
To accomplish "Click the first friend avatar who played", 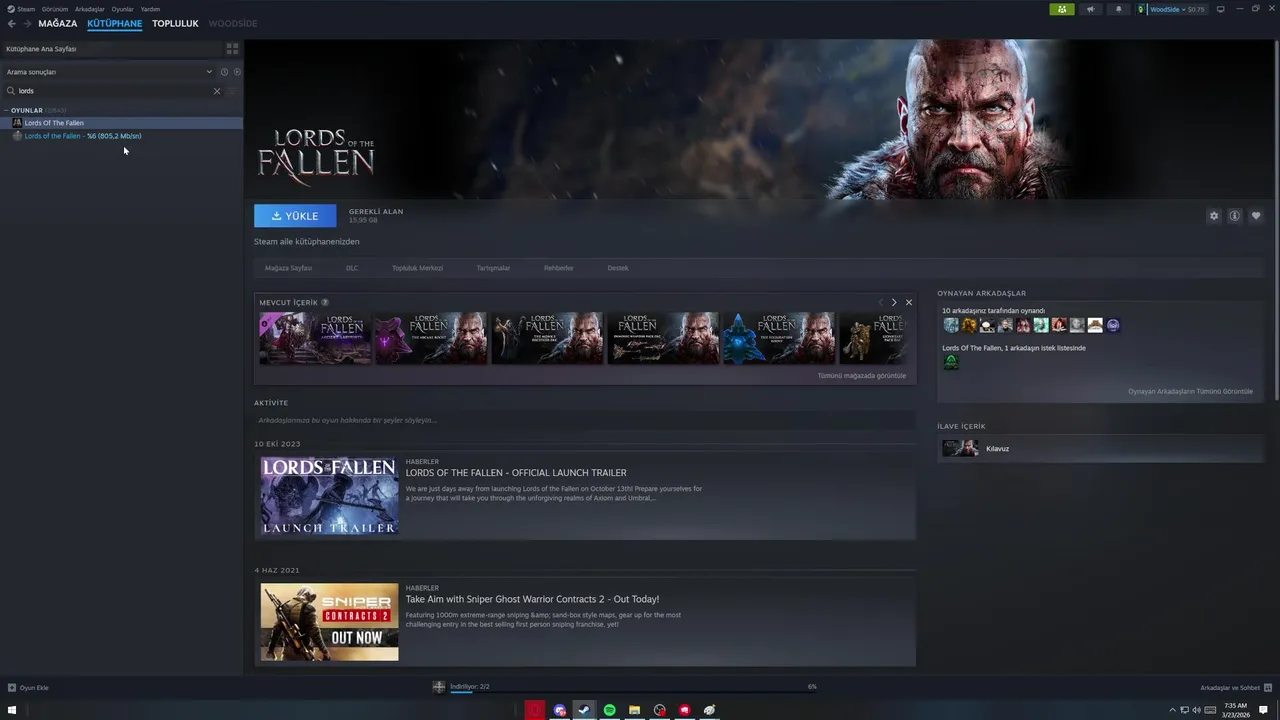I will click(x=951, y=325).
